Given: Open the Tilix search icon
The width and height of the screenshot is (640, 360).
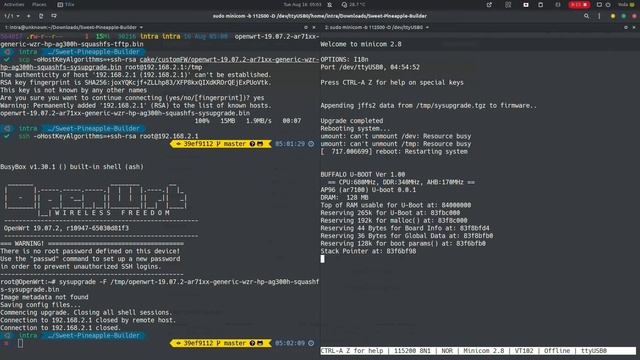Looking at the screenshot, I should [x=587, y=16].
